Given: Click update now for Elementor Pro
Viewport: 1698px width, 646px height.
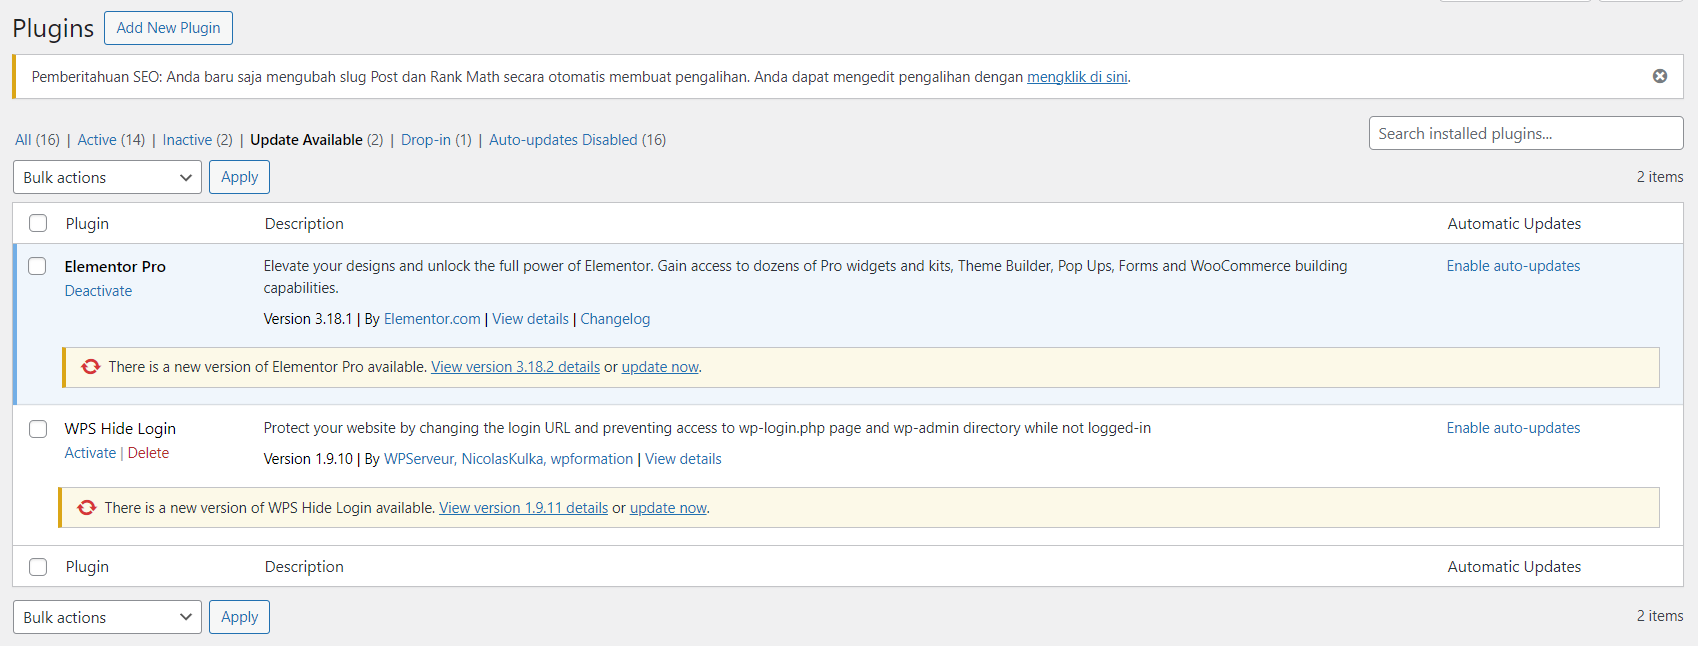Looking at the screenshot, I should point(660,367).
